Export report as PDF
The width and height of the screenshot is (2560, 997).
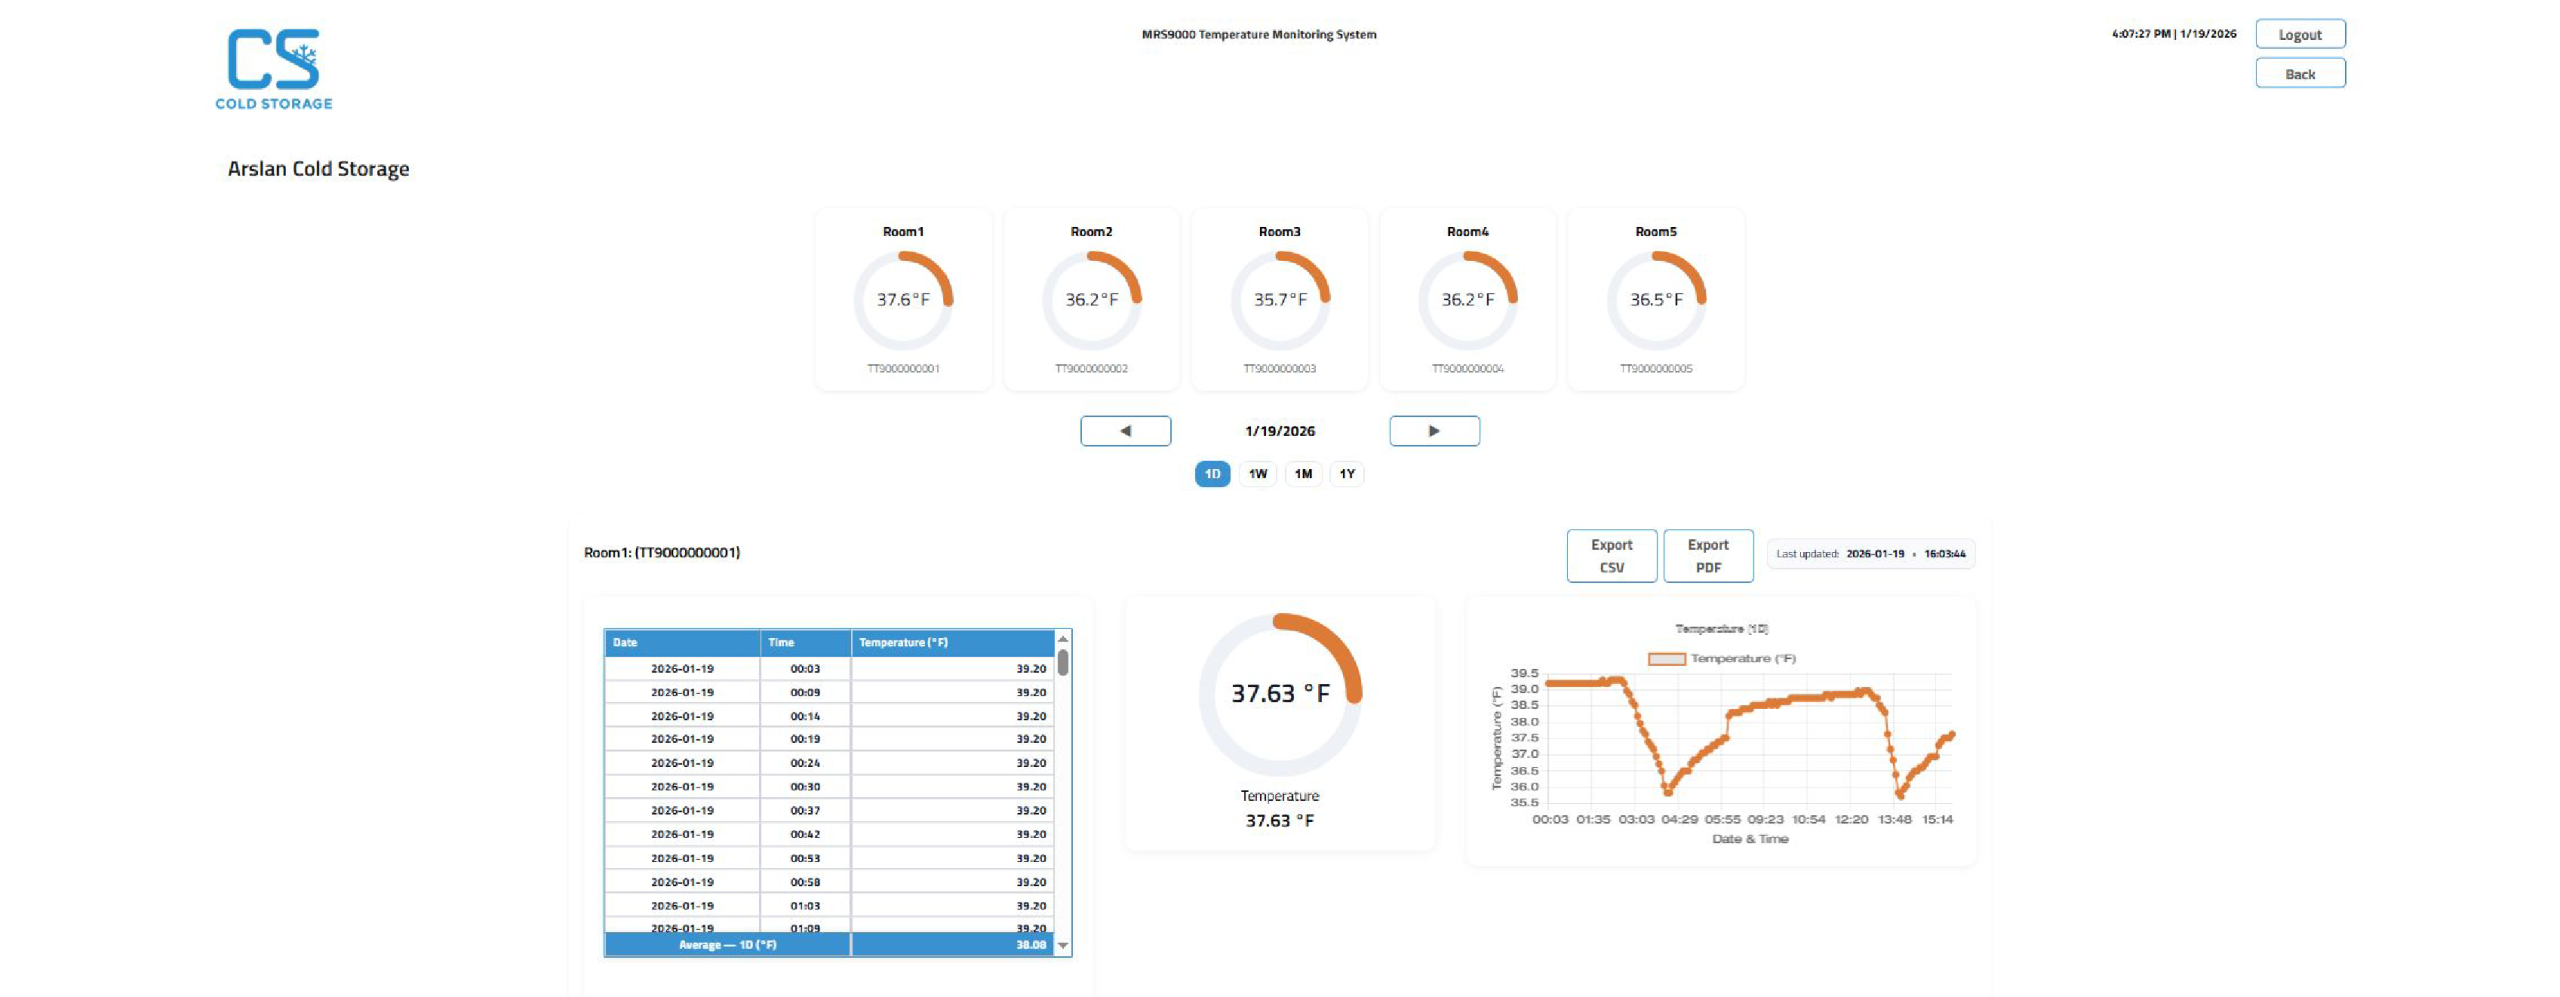1707,556
